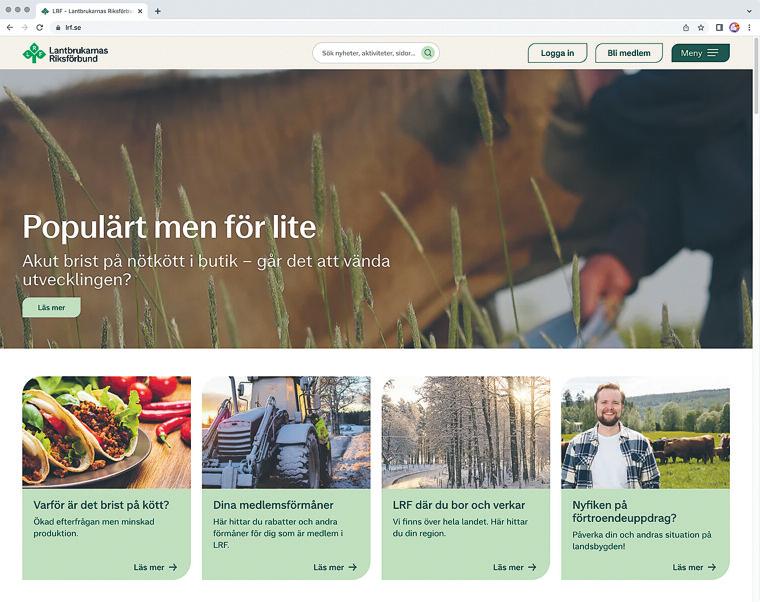
Task: Select the LRF Lantbrukarnas Riksförbund browser tab
Action: click(87, 11)
